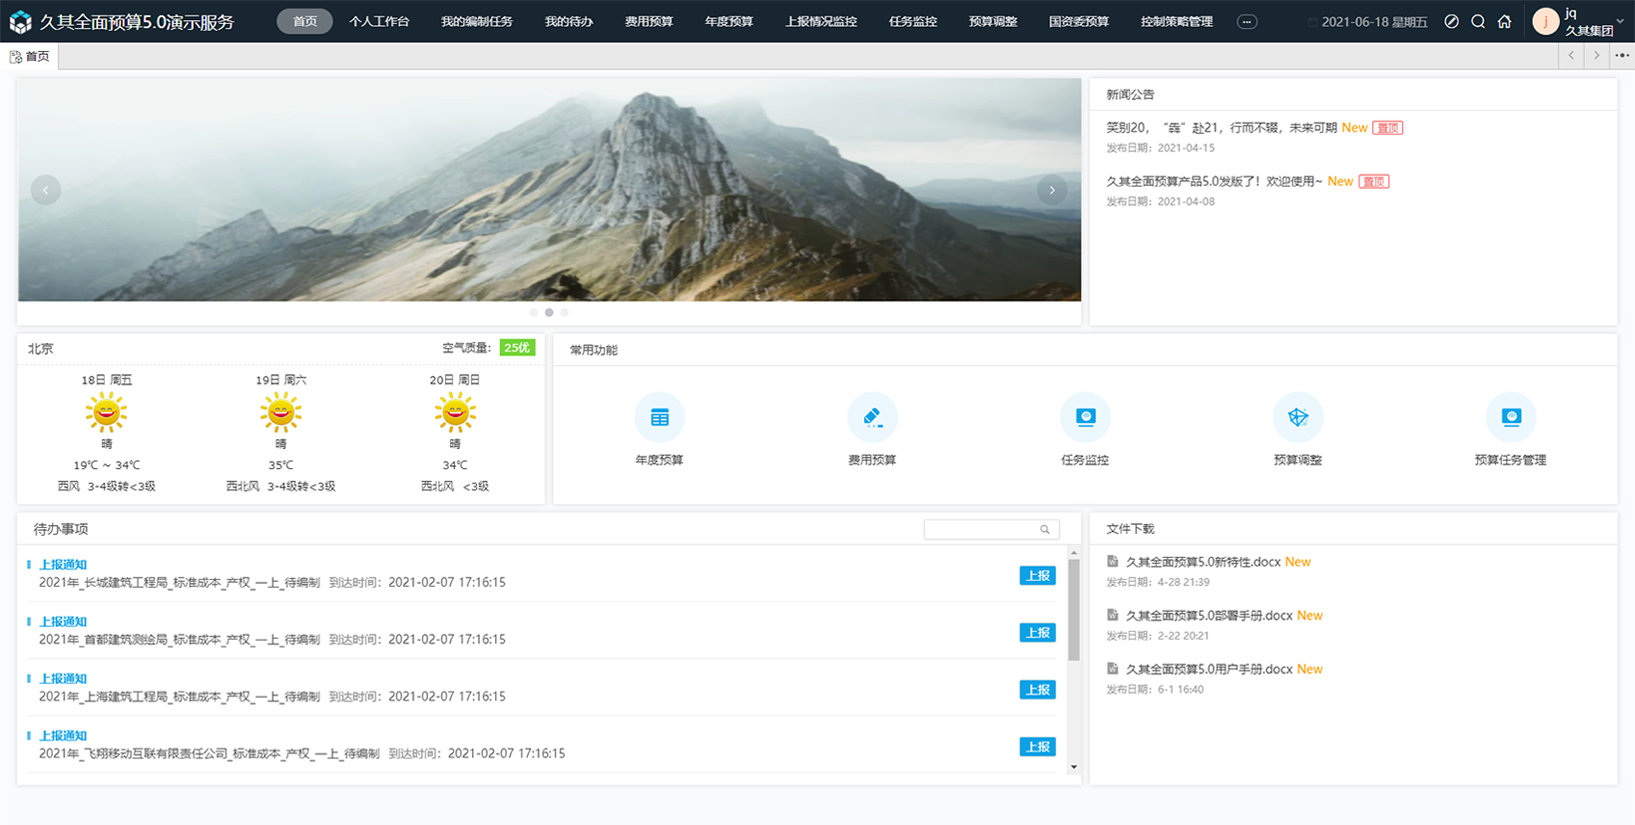
Task: Click the home icon in the top bar
Action: pyautogui.click(x=1504, y=22)
